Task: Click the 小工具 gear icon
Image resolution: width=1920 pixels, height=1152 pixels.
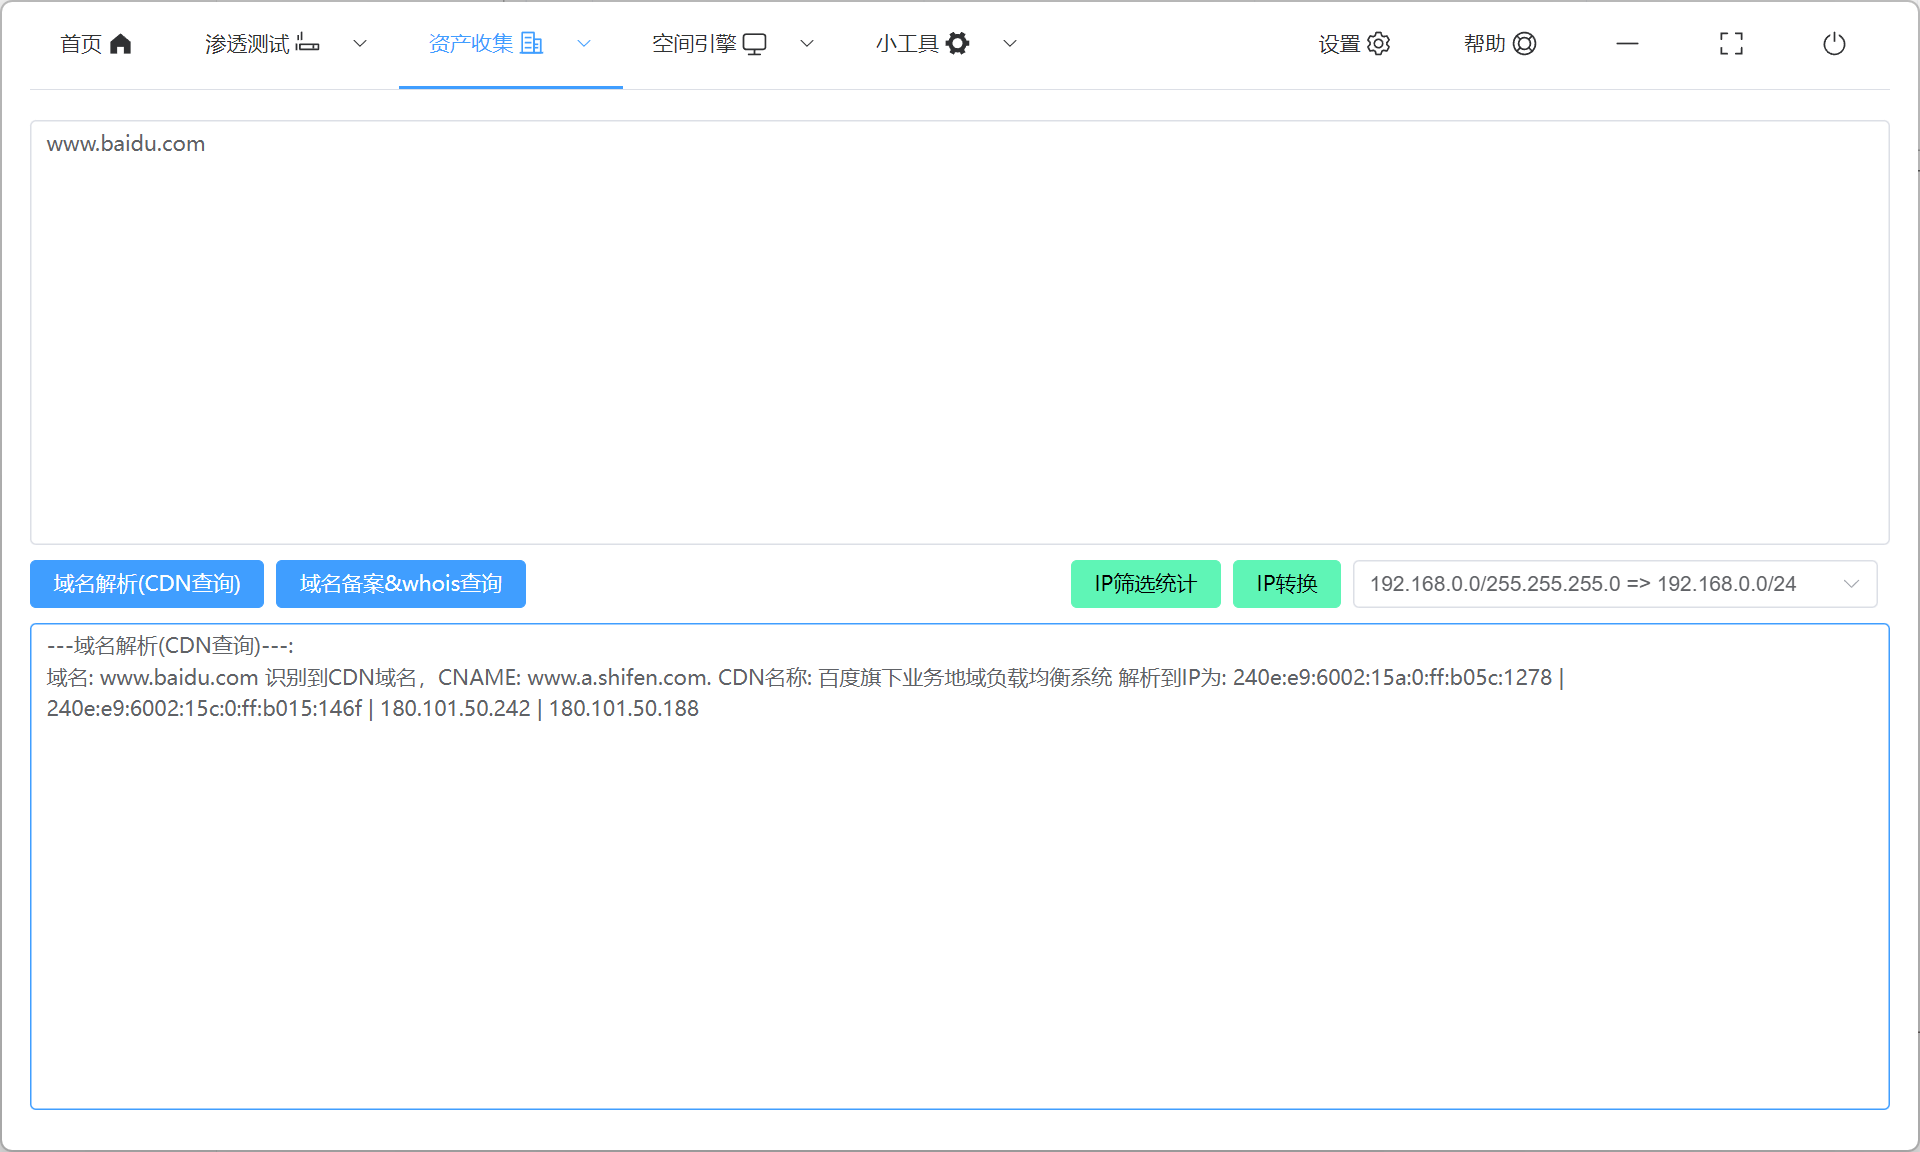Action: [x=958, y=44]
